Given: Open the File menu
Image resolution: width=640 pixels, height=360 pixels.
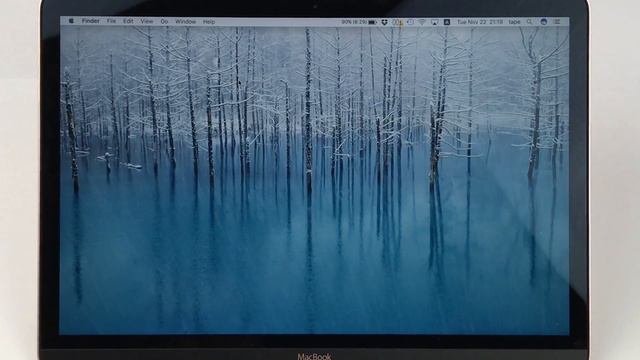Looking at the screenshot, I should click(111, 21).
